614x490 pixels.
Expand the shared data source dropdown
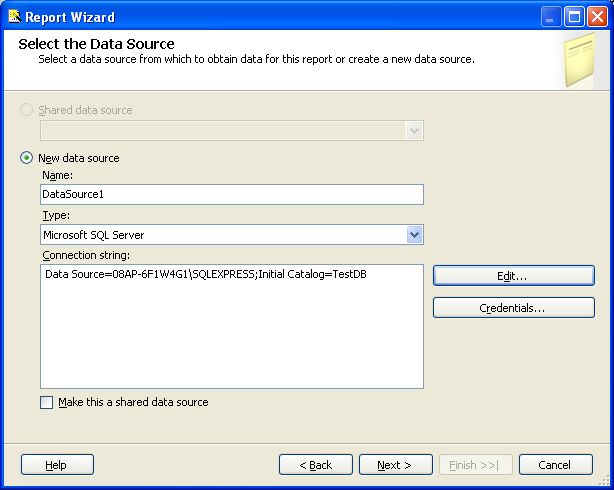(414, 131)
